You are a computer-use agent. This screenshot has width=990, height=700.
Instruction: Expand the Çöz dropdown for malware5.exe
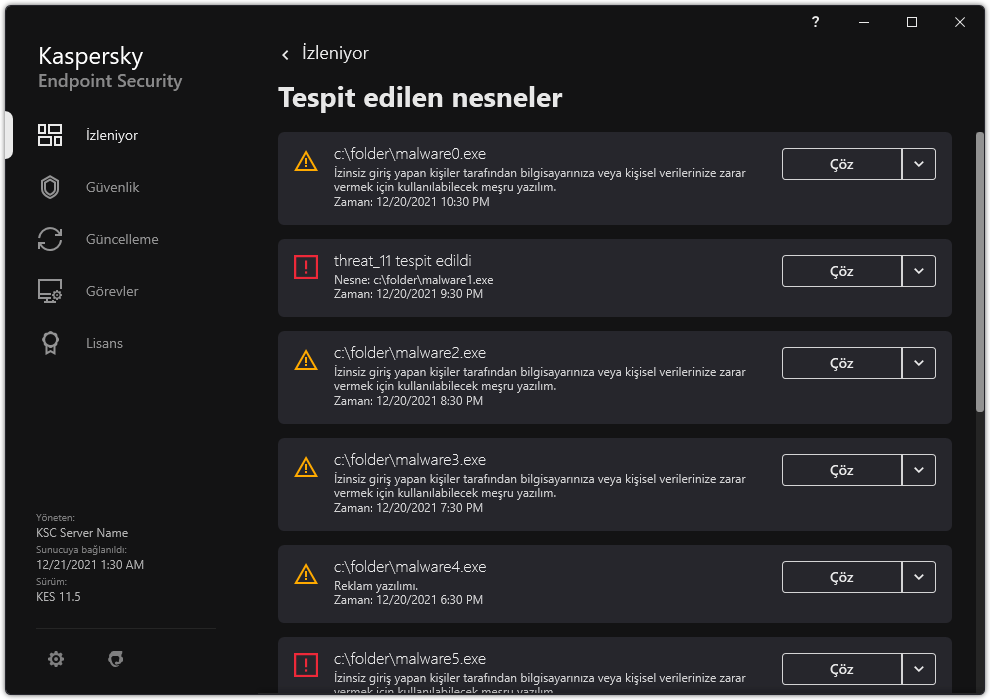click(919, 669)
